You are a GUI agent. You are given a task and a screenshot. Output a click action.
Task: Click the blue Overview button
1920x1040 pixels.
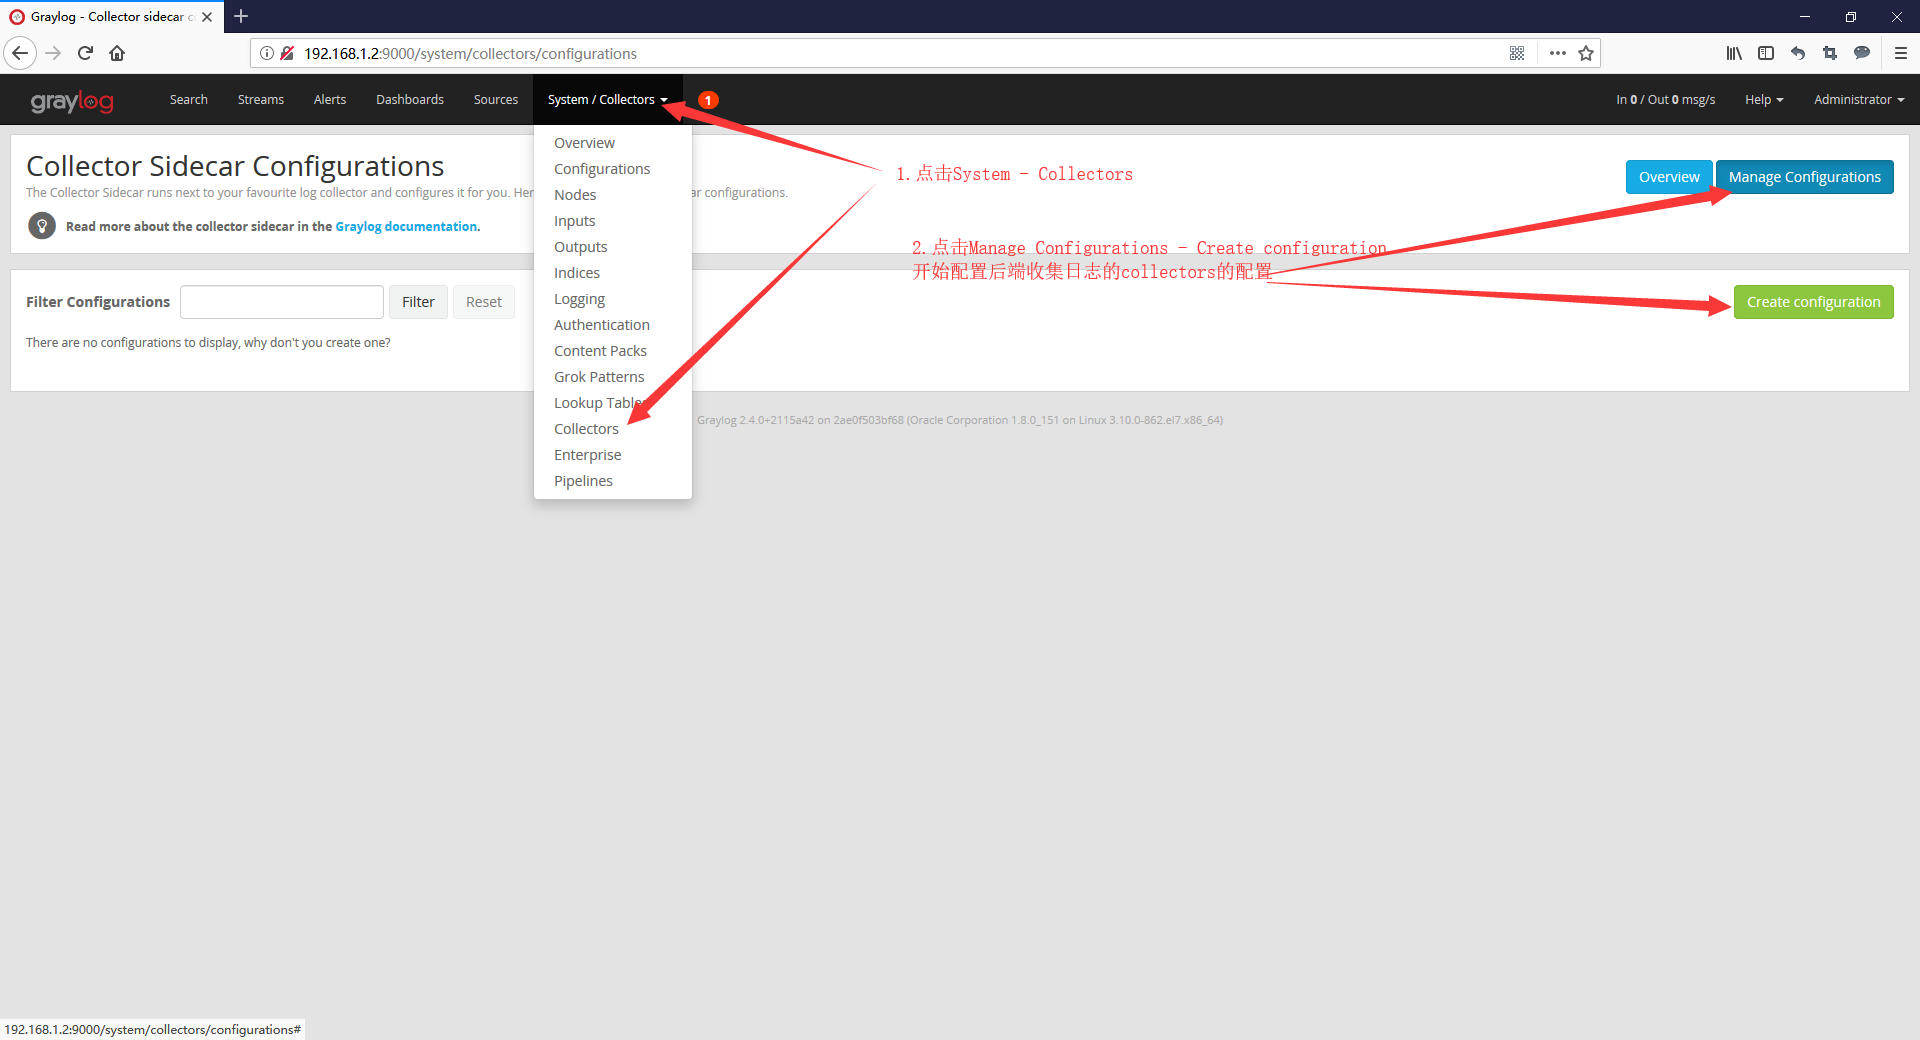tap(1669, 177)
